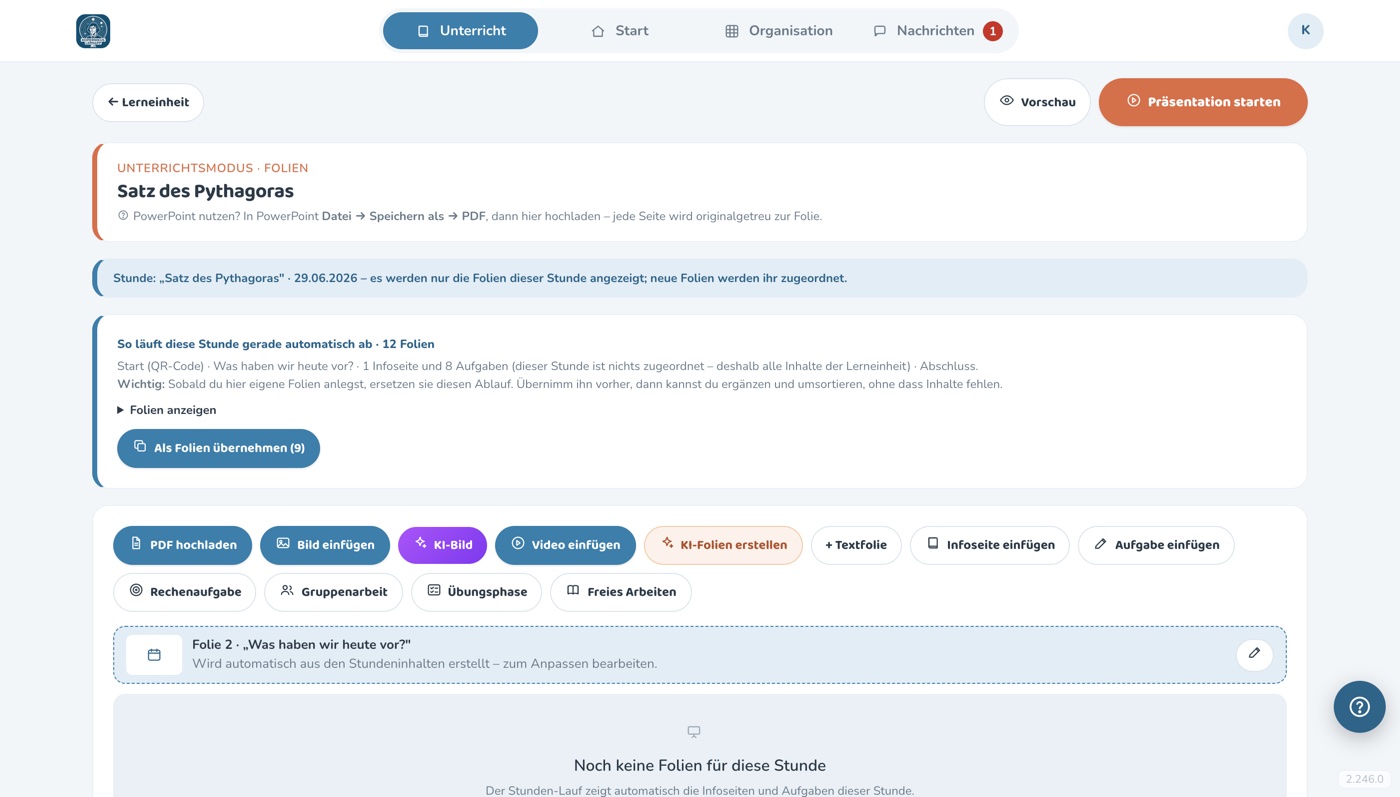This screenshot has width=1400, height=797.
Task: Click the calendar icon of Folie 2
Action: click(x=154, y=655)
